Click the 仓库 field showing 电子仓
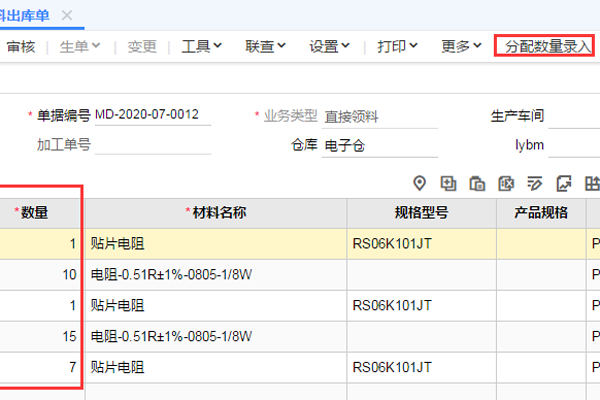 pyautogui.click(x=365, y=144)
